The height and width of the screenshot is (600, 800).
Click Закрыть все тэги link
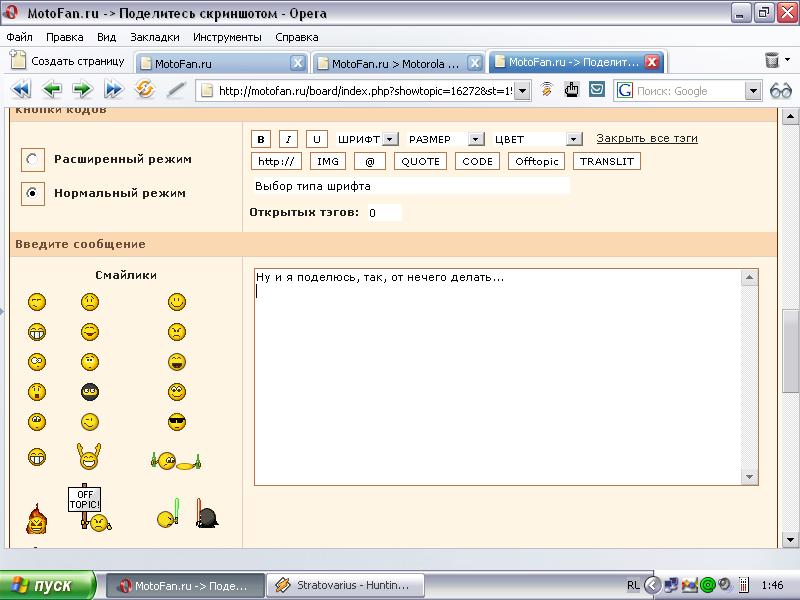(647, 138)
